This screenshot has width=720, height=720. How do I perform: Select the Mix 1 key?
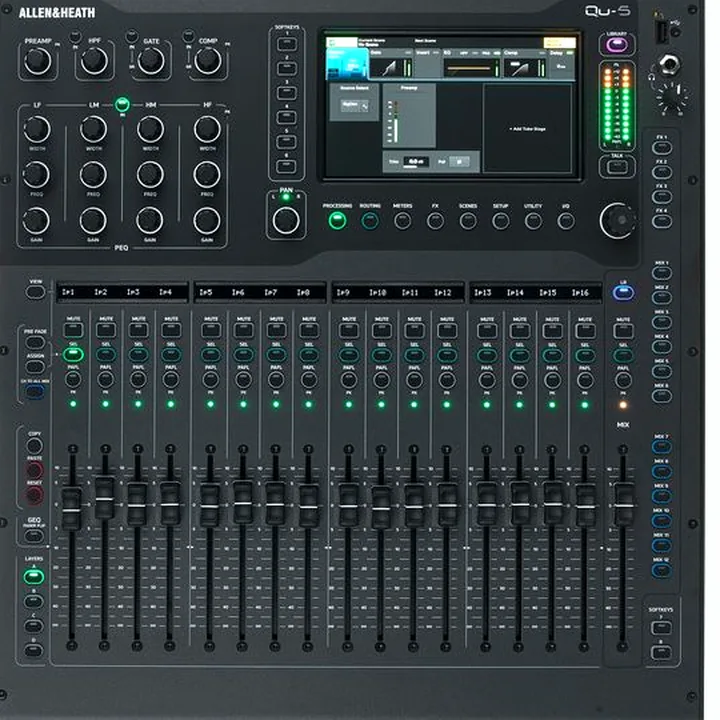click(x=662, y=273)
